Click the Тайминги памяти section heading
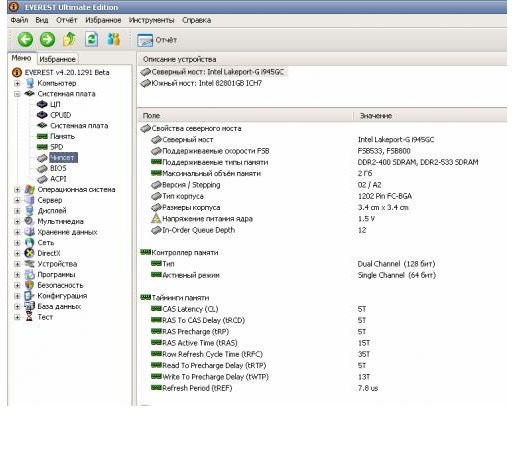Screen dimensions: 522x458 180,298
